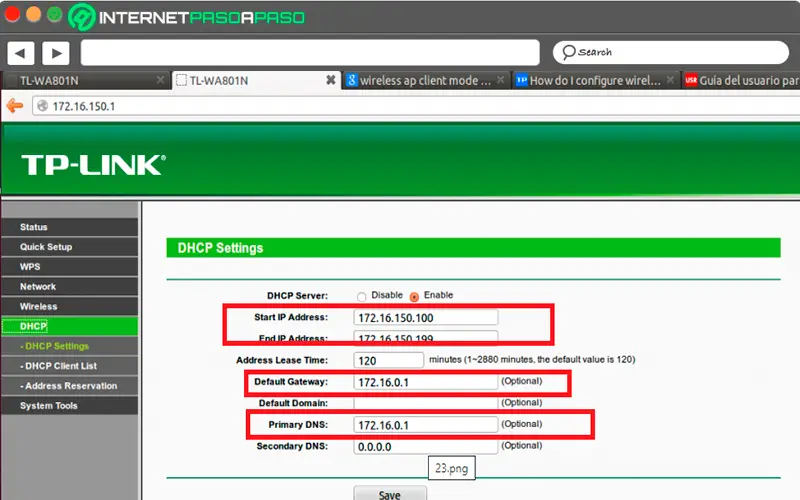Click the Secondary DNS field
800x500 pixels.
[x=426, y=446]
